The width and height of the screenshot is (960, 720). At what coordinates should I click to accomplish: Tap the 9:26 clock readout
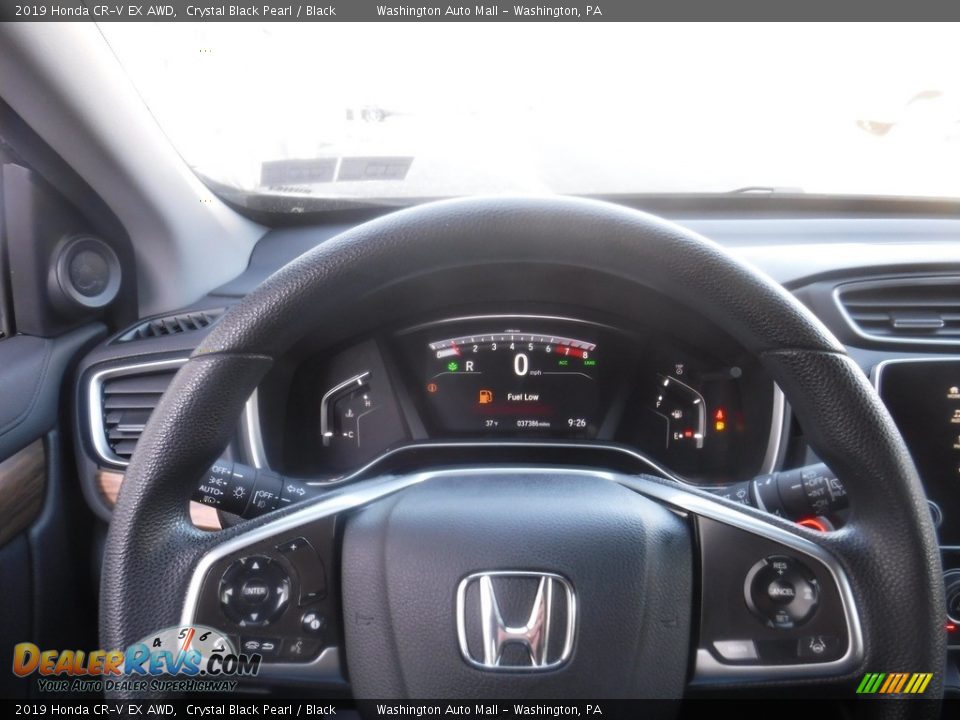(576, 422)
